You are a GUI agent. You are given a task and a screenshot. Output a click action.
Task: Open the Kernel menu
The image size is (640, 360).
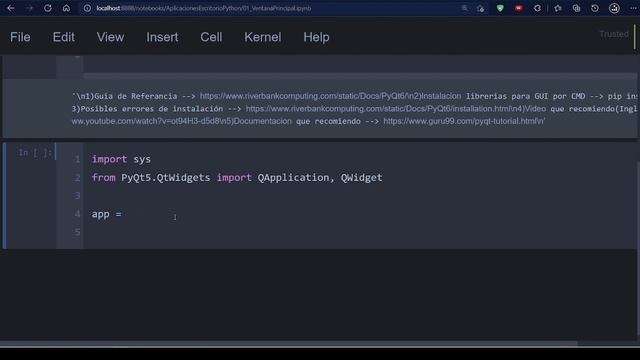262,37
